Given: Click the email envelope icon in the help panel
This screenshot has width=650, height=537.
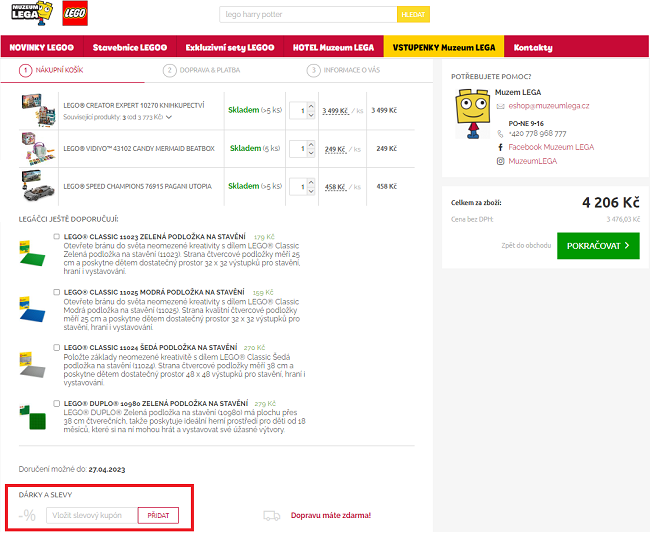Looking at the screenshot, I should 500,106.
